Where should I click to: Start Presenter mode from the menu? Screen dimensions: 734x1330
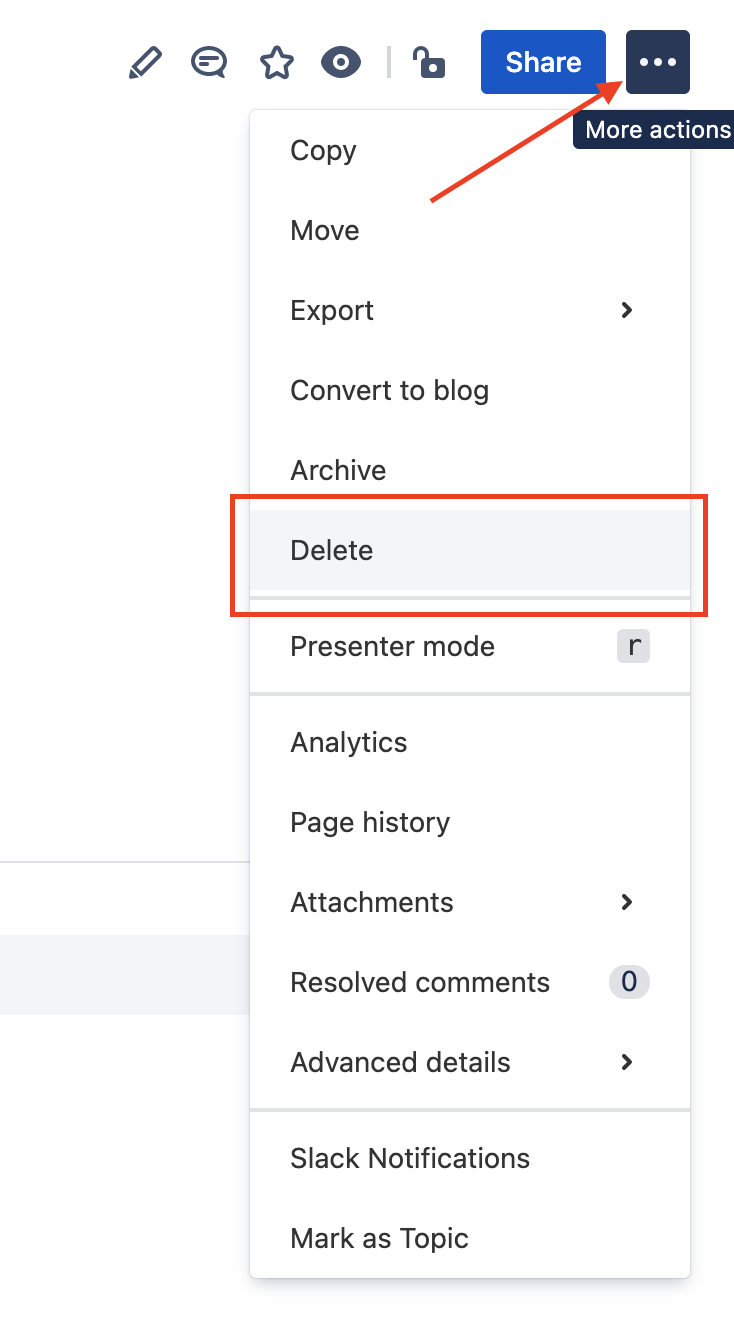click(470, 646)
